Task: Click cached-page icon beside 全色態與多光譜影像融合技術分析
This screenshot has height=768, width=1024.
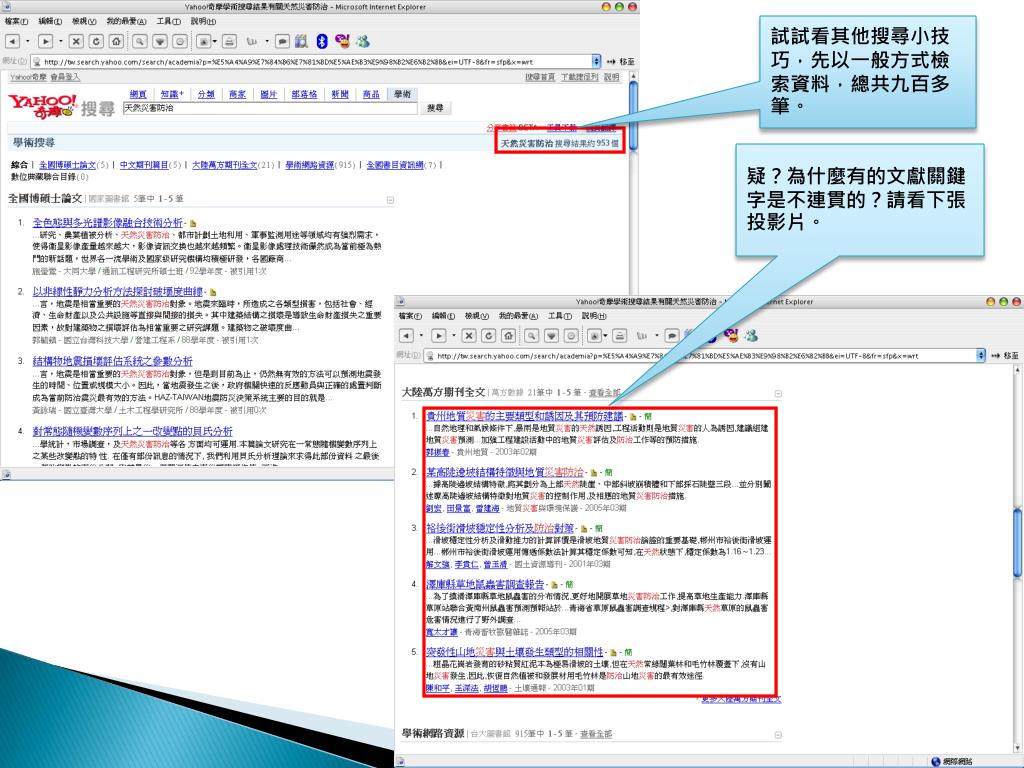Action: point(193,223)
